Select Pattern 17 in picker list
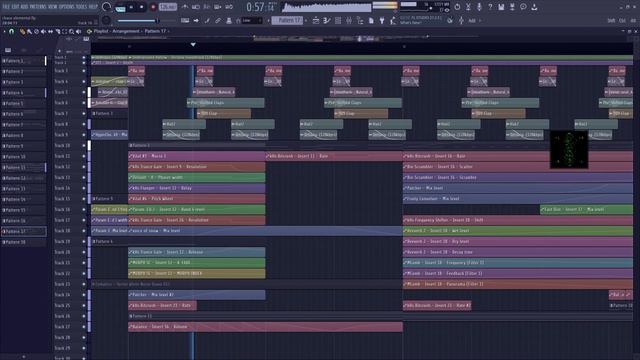The height and width of the screenshot is (360, 640). click(x=23, y=231)
